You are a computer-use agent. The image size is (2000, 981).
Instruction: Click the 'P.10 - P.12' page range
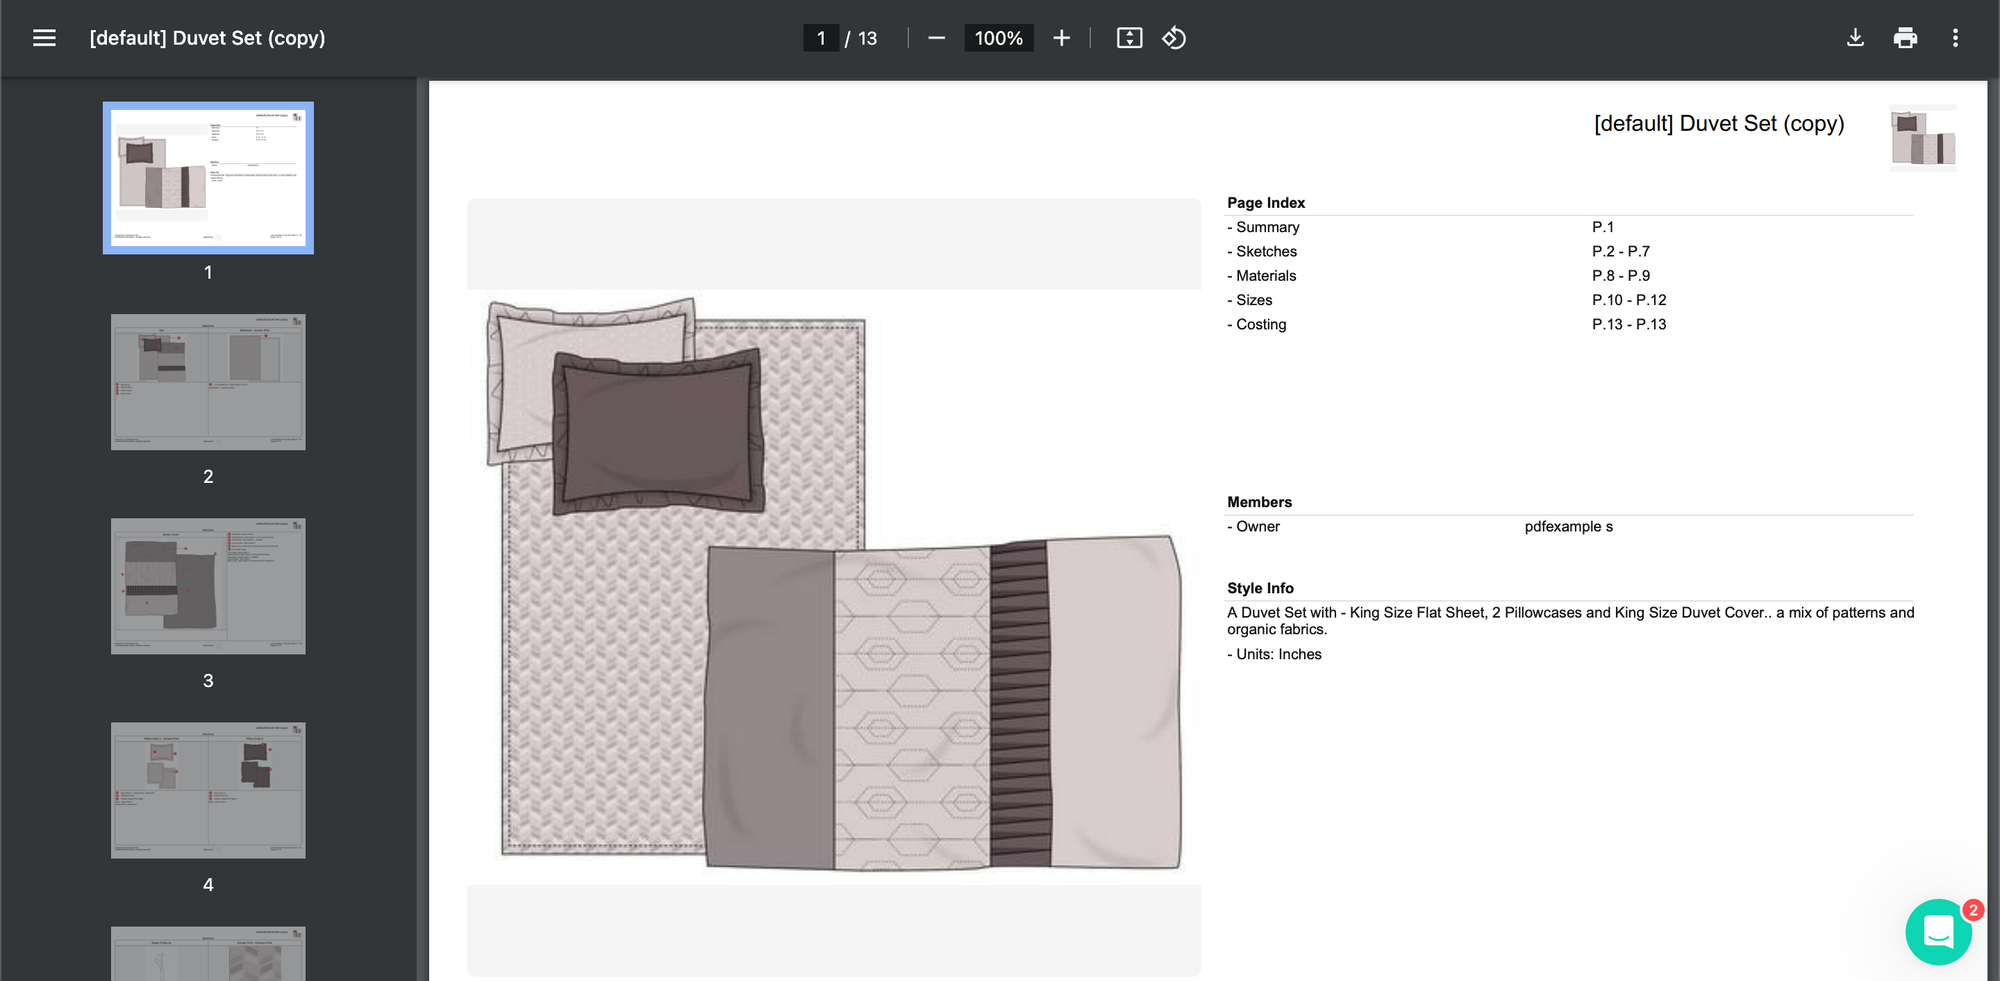pyautogui.click(x=1629, y=300)
